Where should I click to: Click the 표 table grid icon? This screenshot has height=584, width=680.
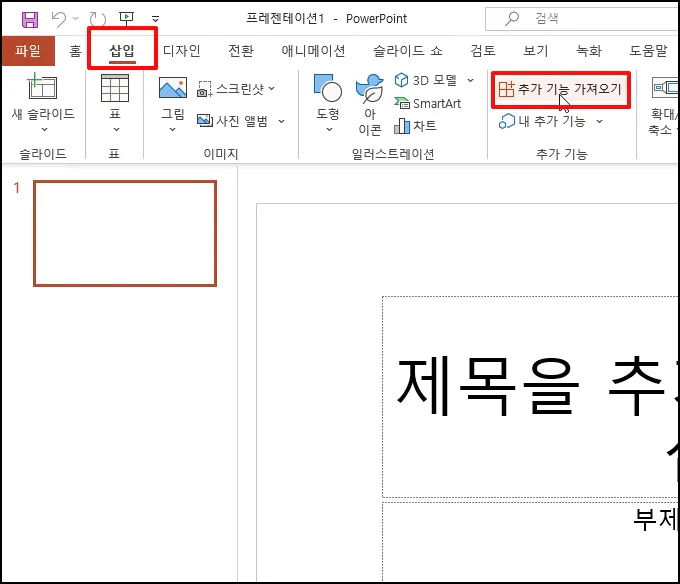pyautogui.click(x=115, y=88)
